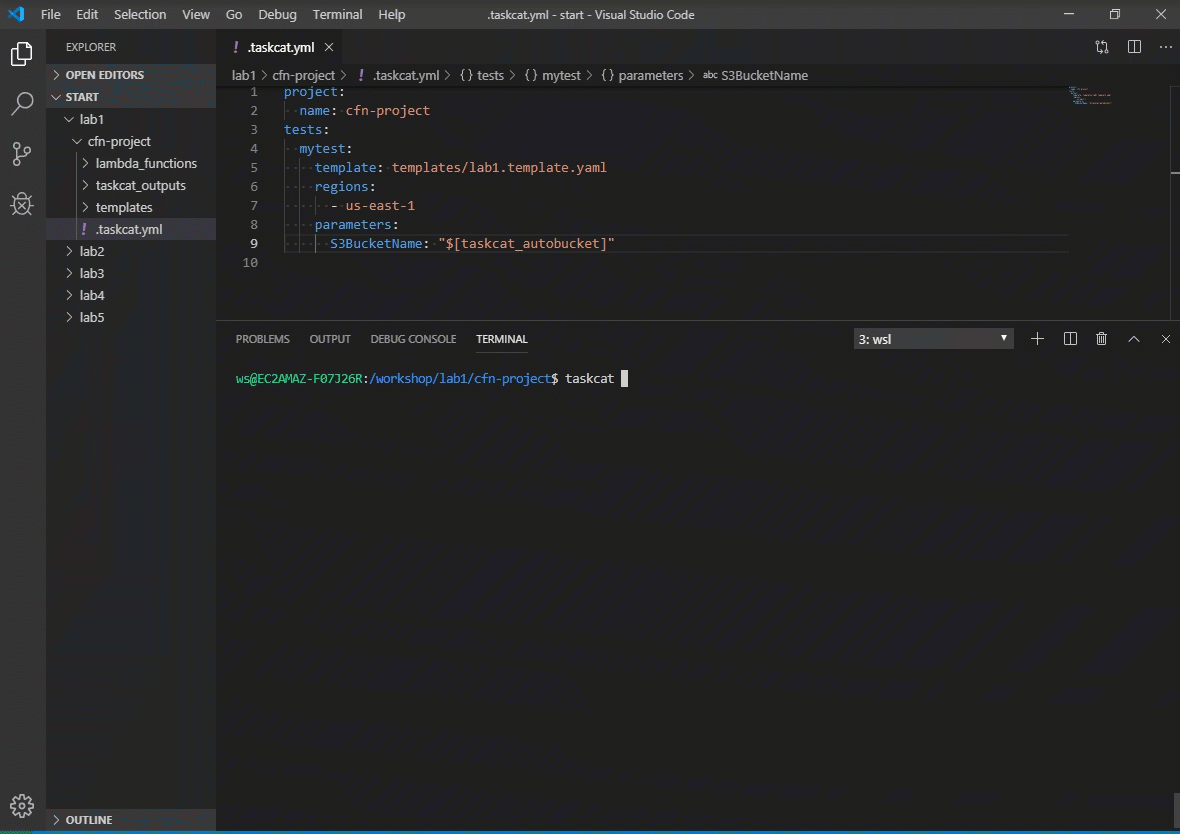Viewport: 1180px width, 834px height.
Task: Create a new terminal with plus icon
Action: click(1037, 339)
